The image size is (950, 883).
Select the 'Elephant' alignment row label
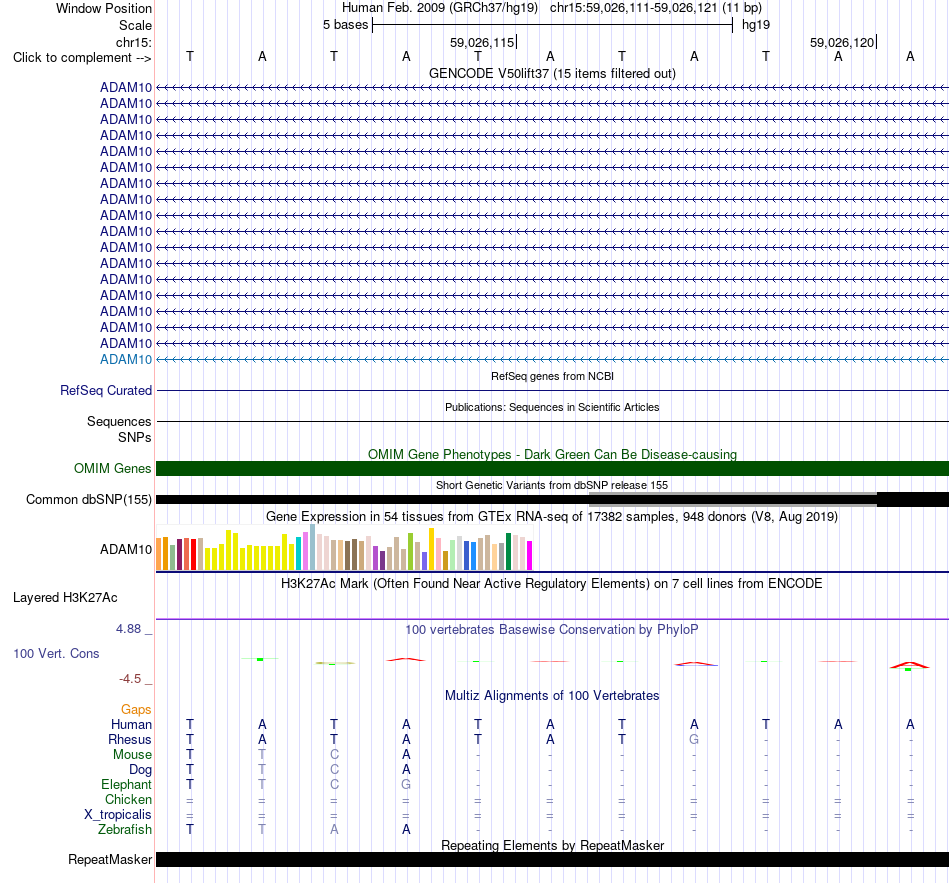pos(127,784)
